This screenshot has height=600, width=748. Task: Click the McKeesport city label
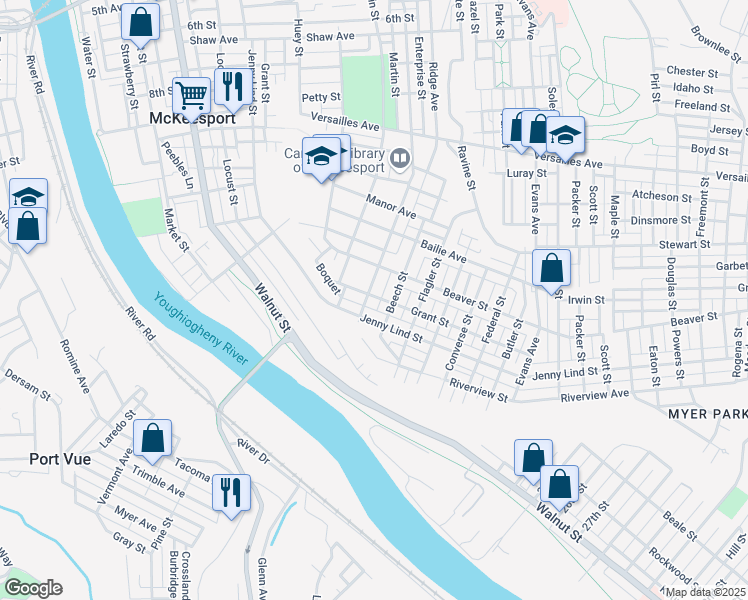click(192, 118)
